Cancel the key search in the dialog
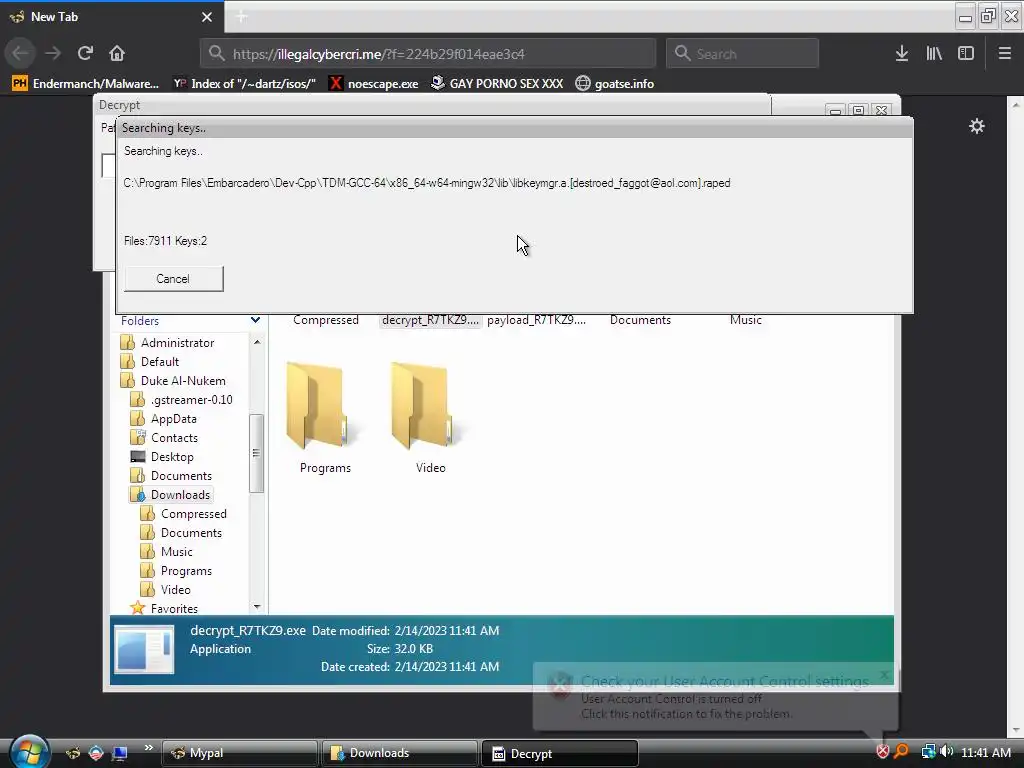 tap(174, 279)
